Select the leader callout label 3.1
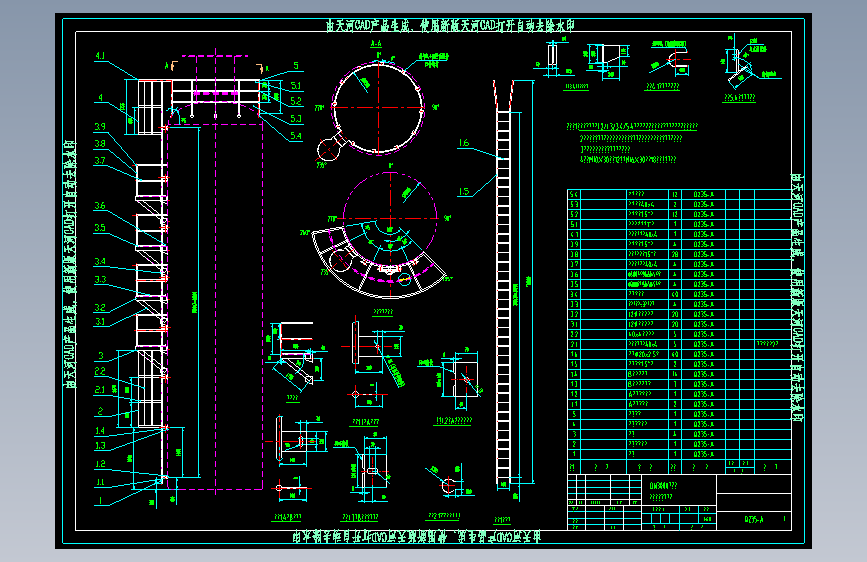The width and height of the screenshot is (867, 562). click(x=100, y=321)
